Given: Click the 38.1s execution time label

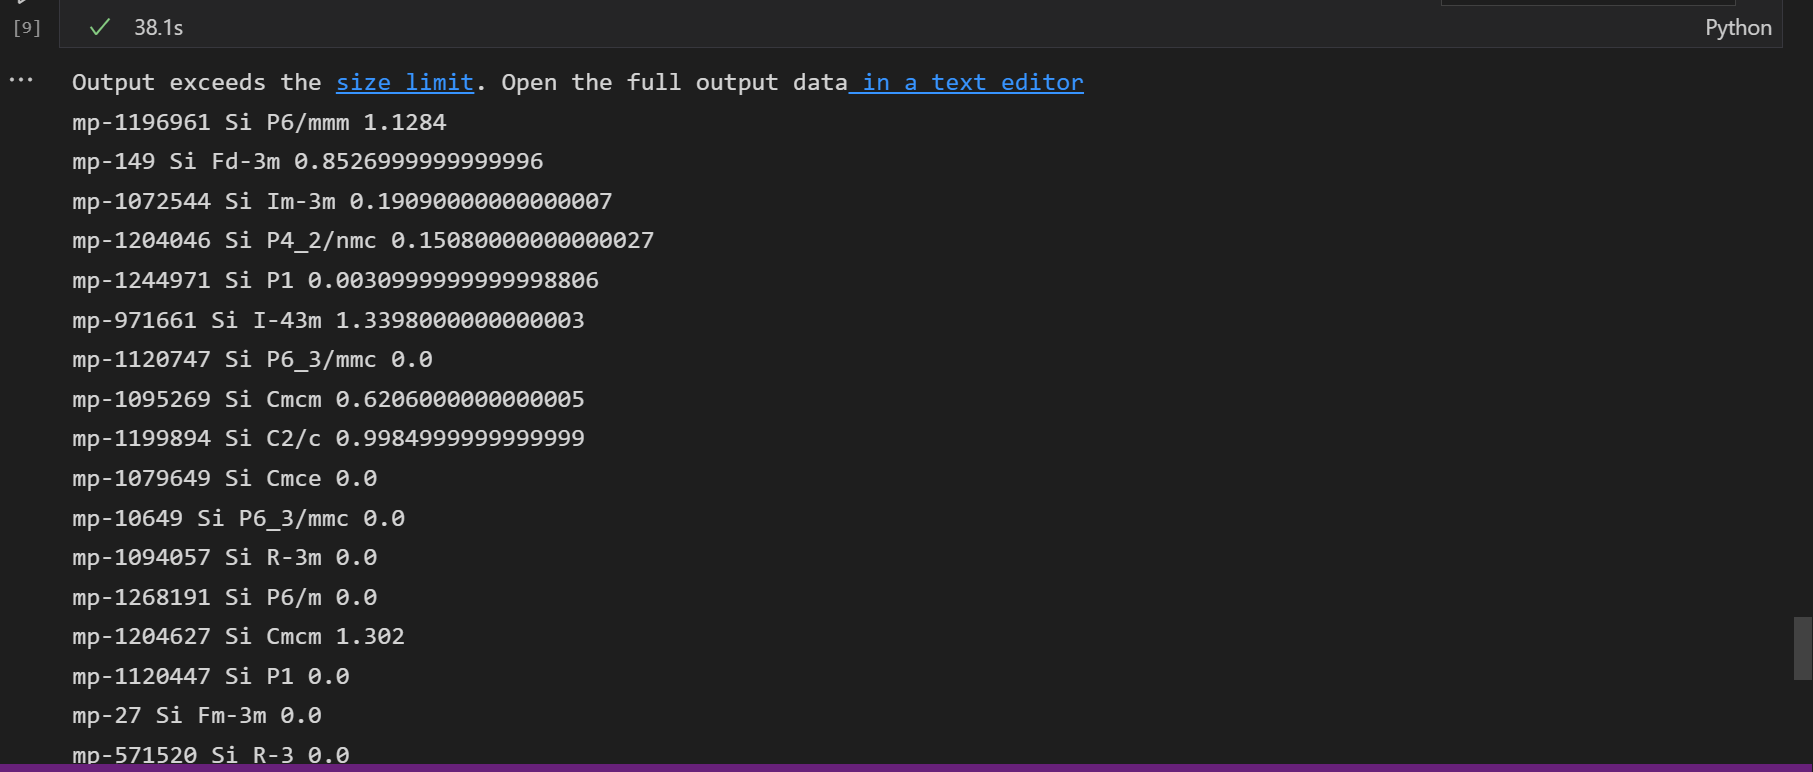Looking at the screenshot, I should 159,28.
